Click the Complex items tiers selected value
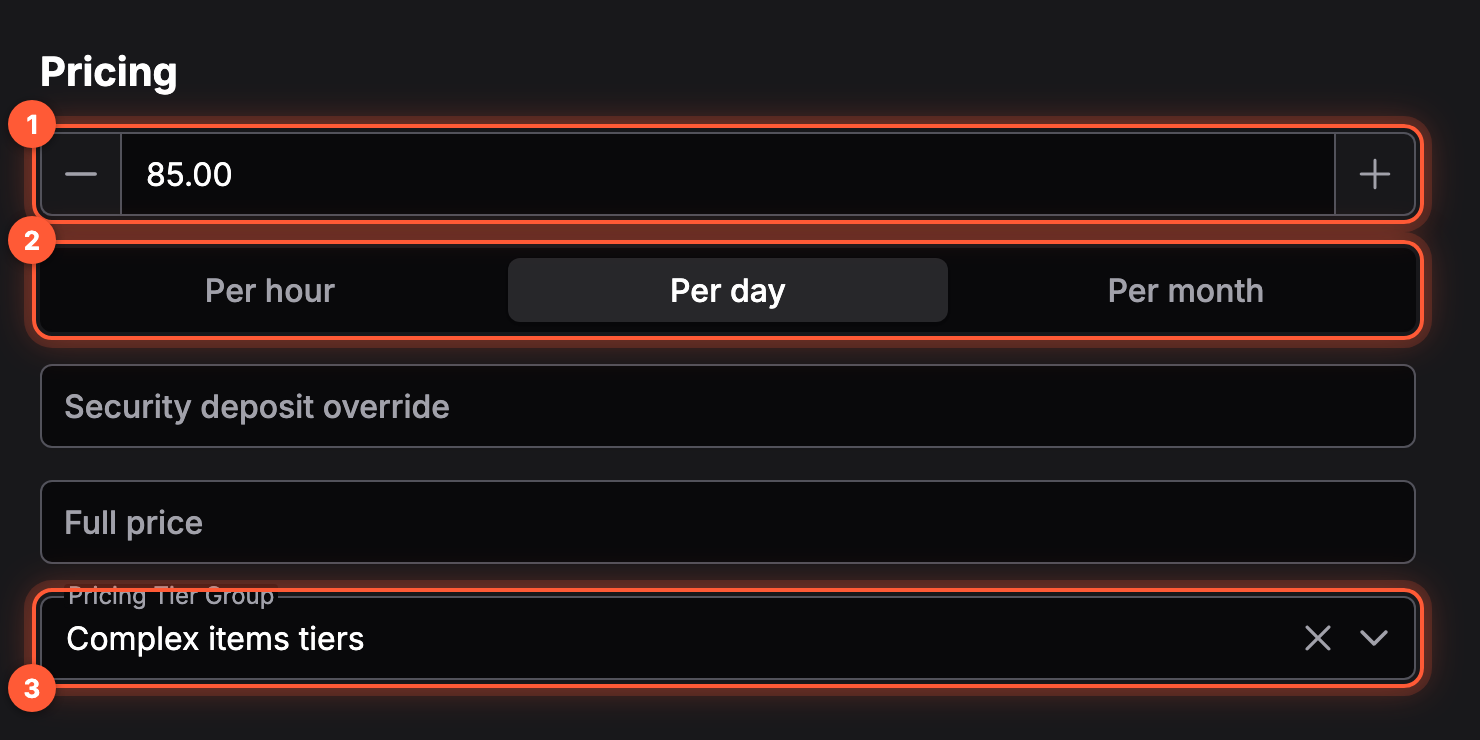 tap(215, 639)
